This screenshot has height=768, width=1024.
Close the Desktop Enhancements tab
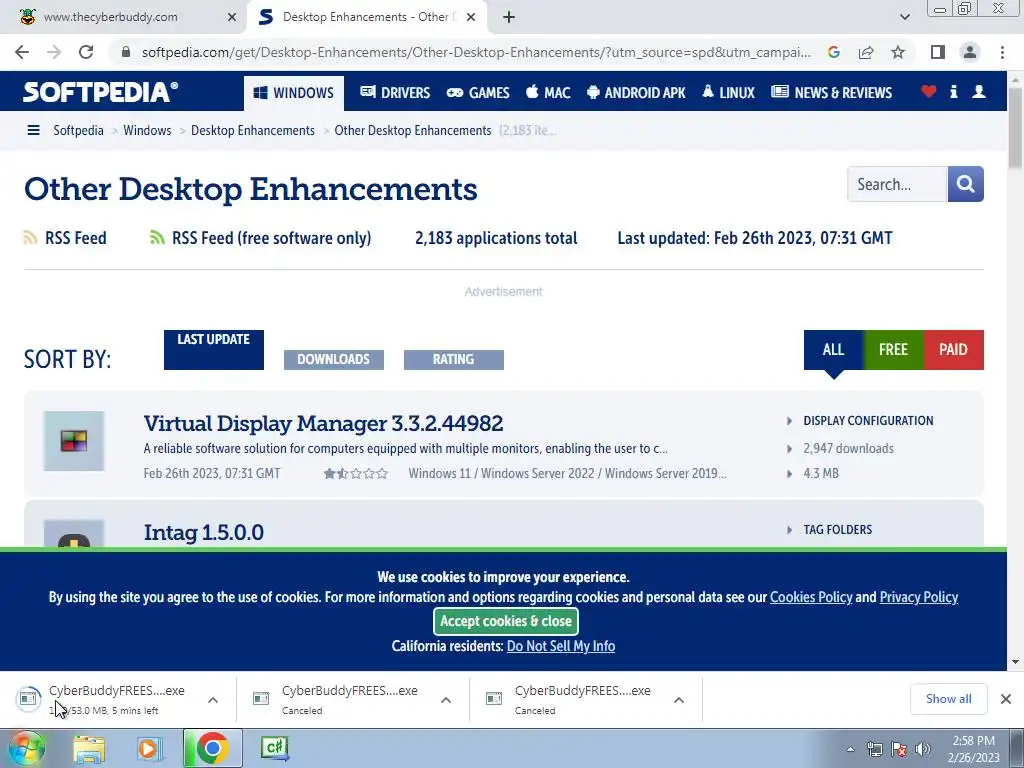coord(471,17)
